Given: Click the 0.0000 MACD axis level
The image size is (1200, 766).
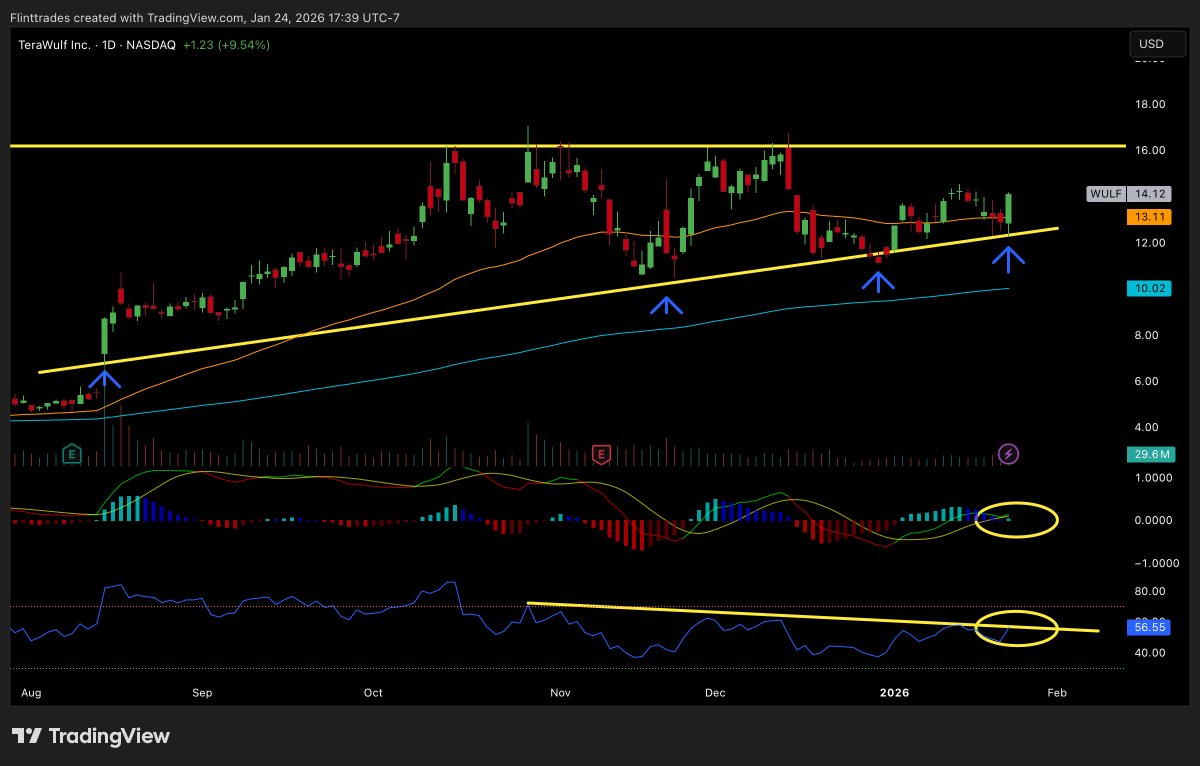Looking at the screenshot, I should 1154,520.
